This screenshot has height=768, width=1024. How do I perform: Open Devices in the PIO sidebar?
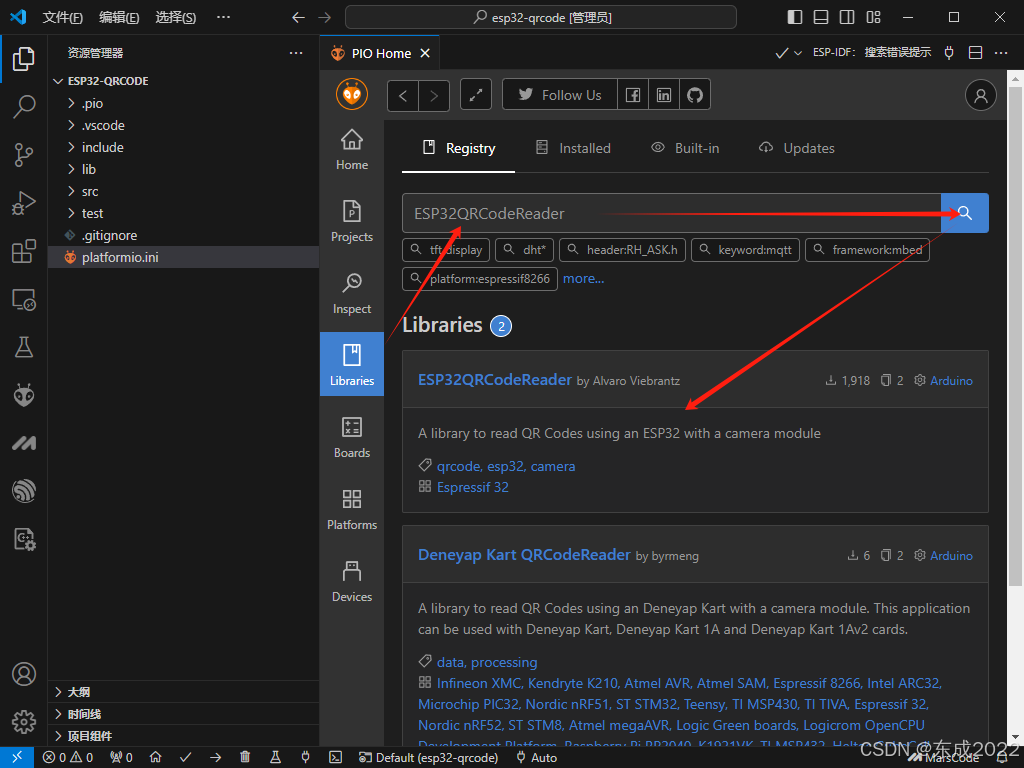[x=352, y=581]
